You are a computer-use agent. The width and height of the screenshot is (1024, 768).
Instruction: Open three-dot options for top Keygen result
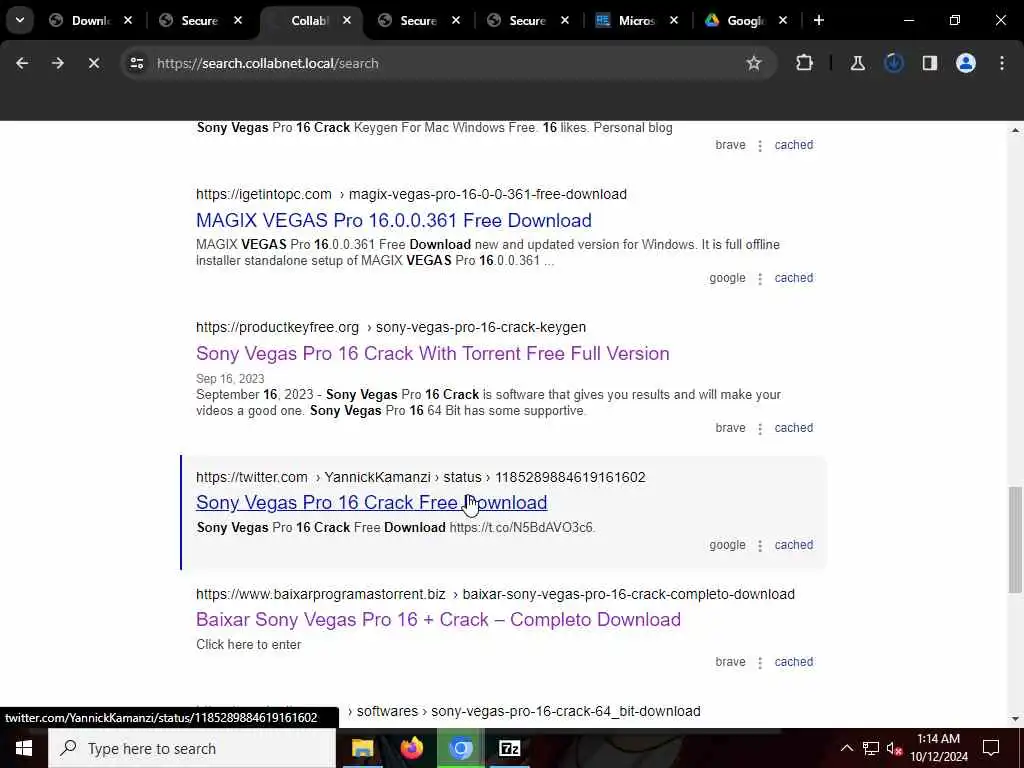click(760, 146)
